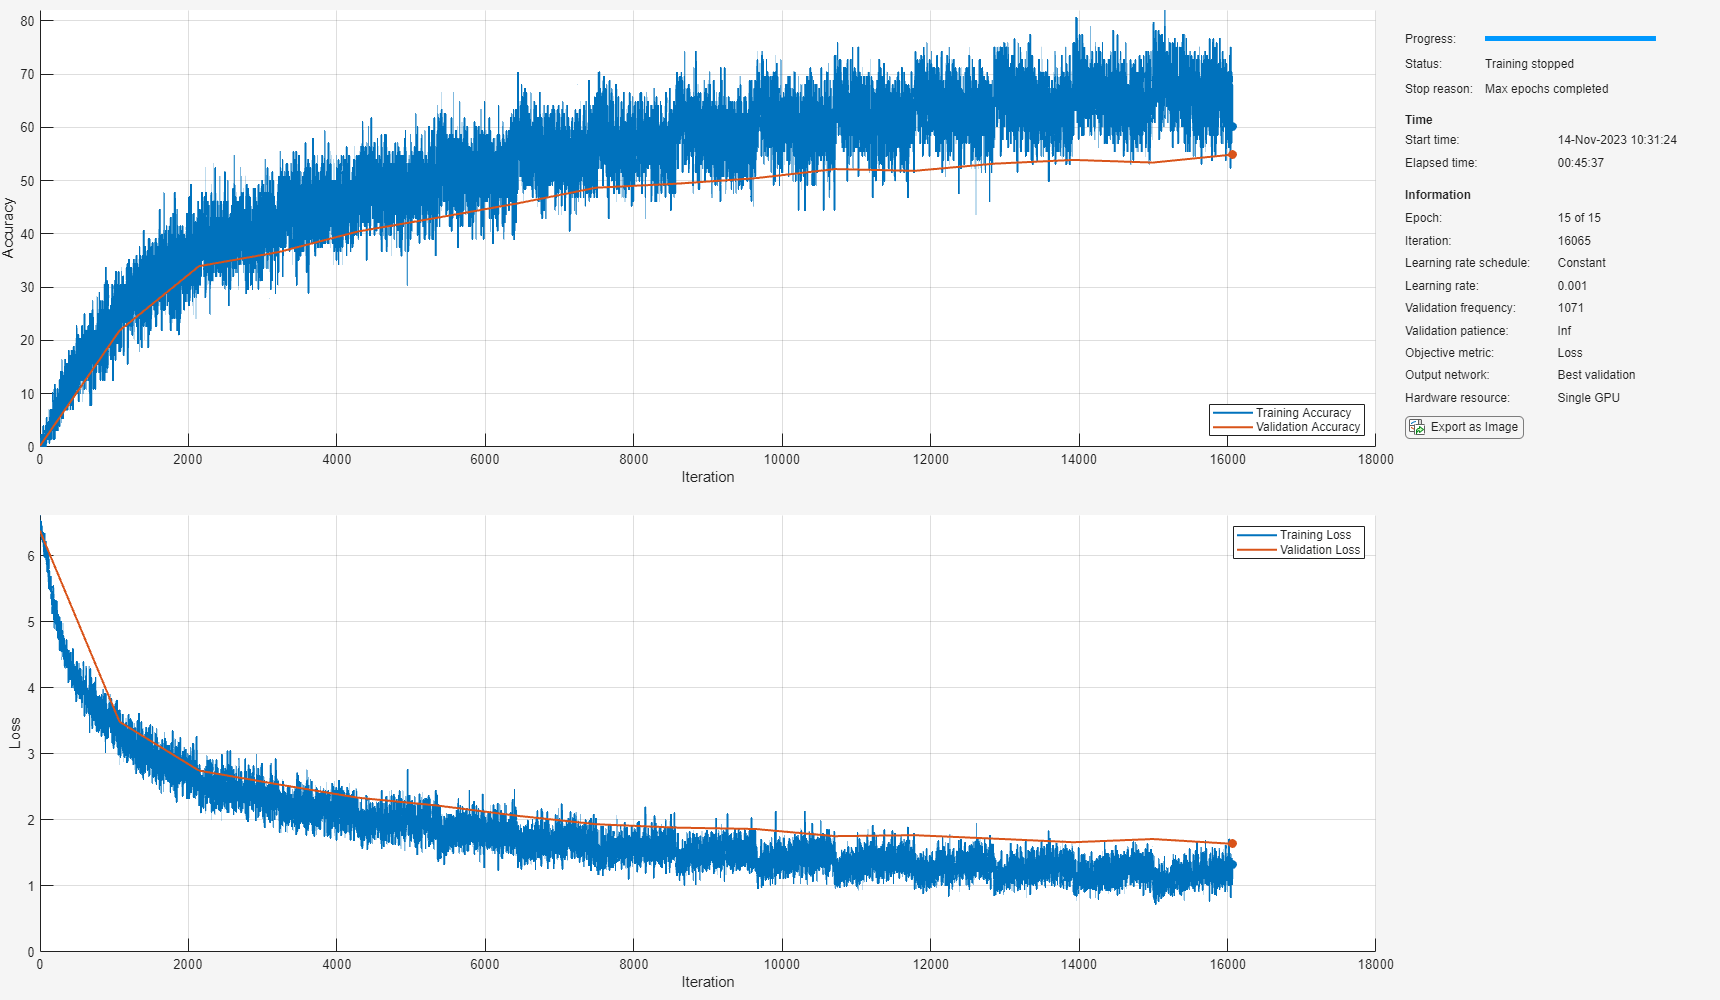Click final validation accuracy orange marker
Viewport: 1720px width, 1000px height.
pos(1232,155)
